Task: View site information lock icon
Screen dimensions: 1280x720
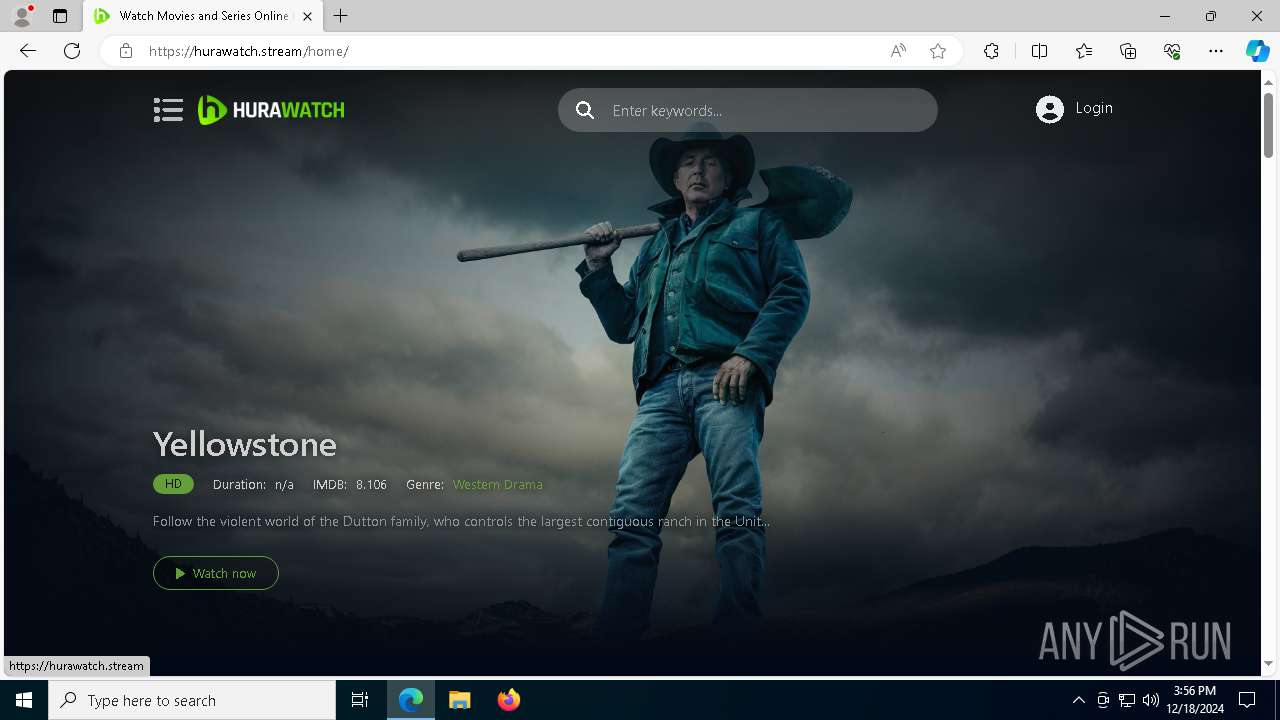Action: click(126, 51)
